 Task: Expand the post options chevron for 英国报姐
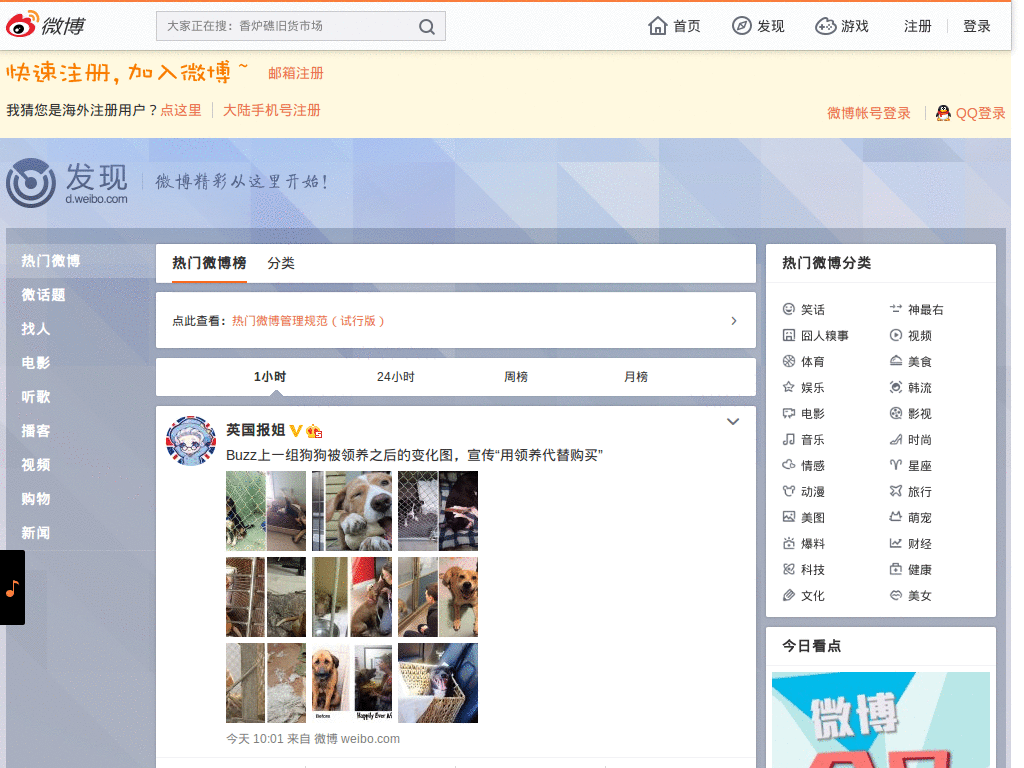click(733, 422)
